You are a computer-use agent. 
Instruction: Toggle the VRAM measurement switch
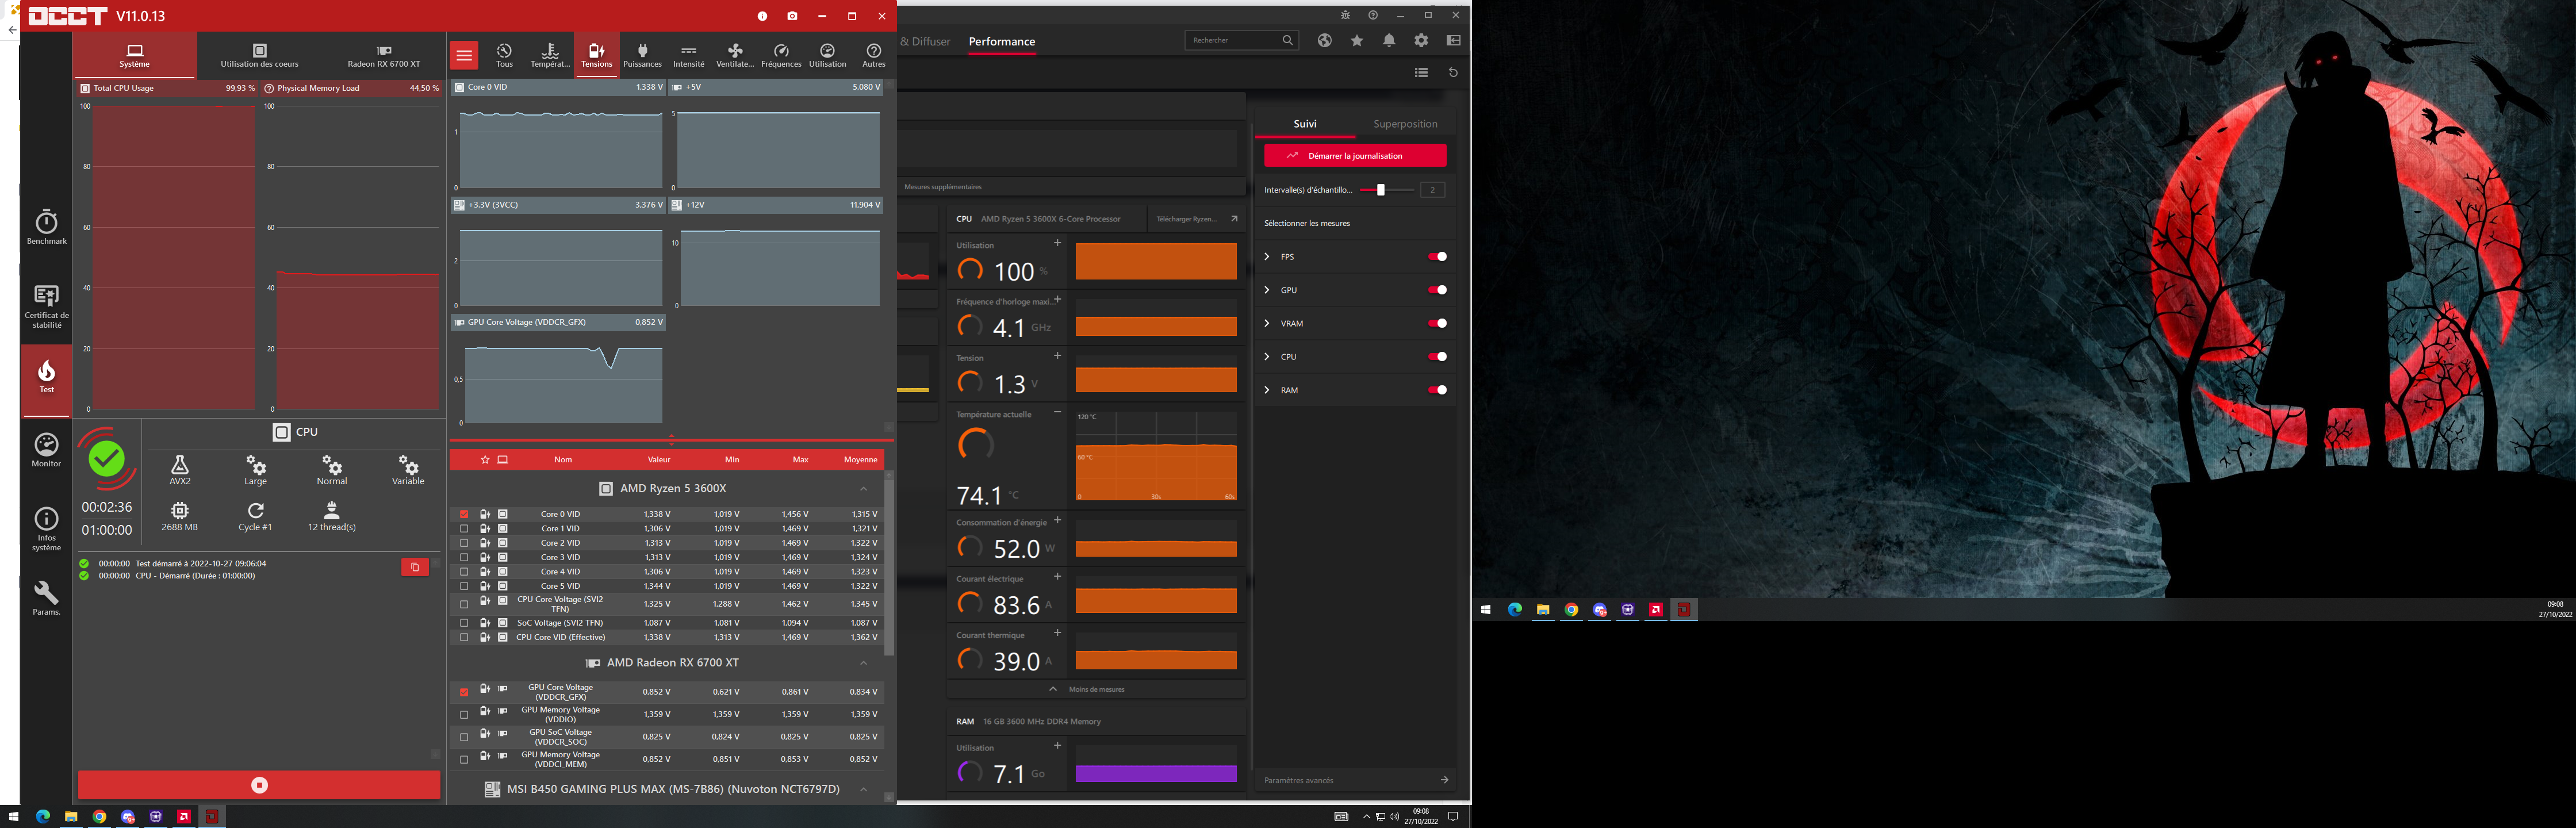coord(1437,324)
